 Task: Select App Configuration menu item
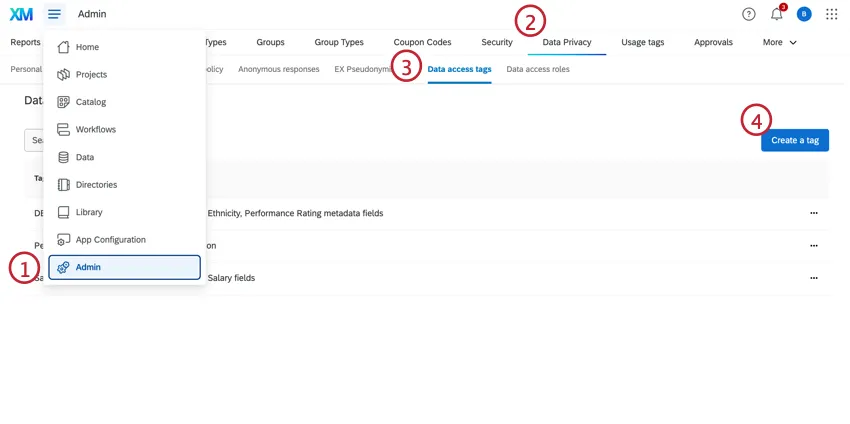[110, 240]
